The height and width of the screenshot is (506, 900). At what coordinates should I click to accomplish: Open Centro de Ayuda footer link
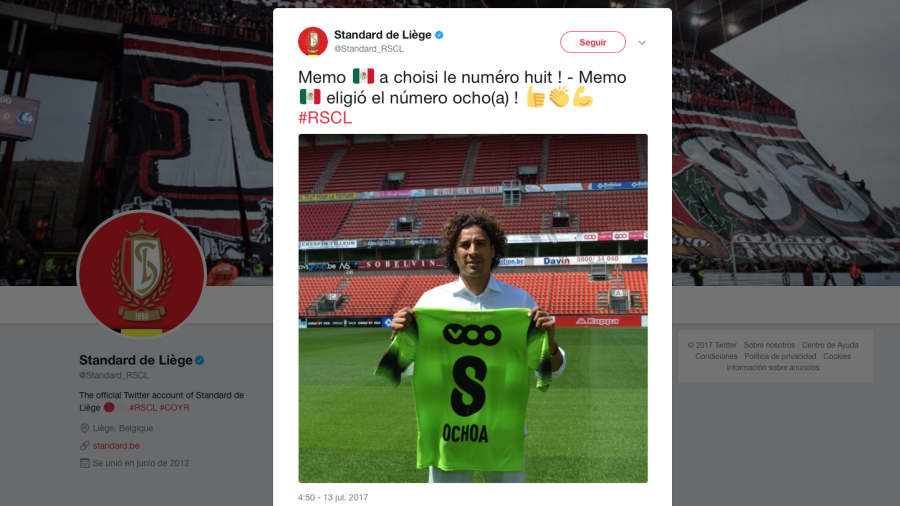point(830,345)
